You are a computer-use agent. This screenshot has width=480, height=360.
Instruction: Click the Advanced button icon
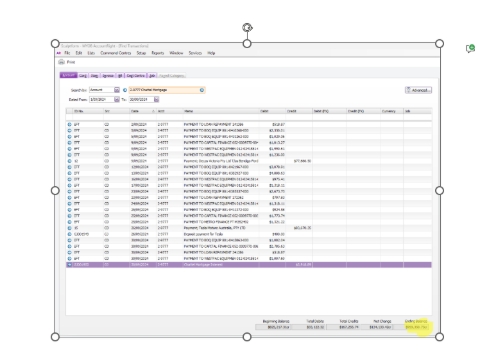click(x=408, y=90)
